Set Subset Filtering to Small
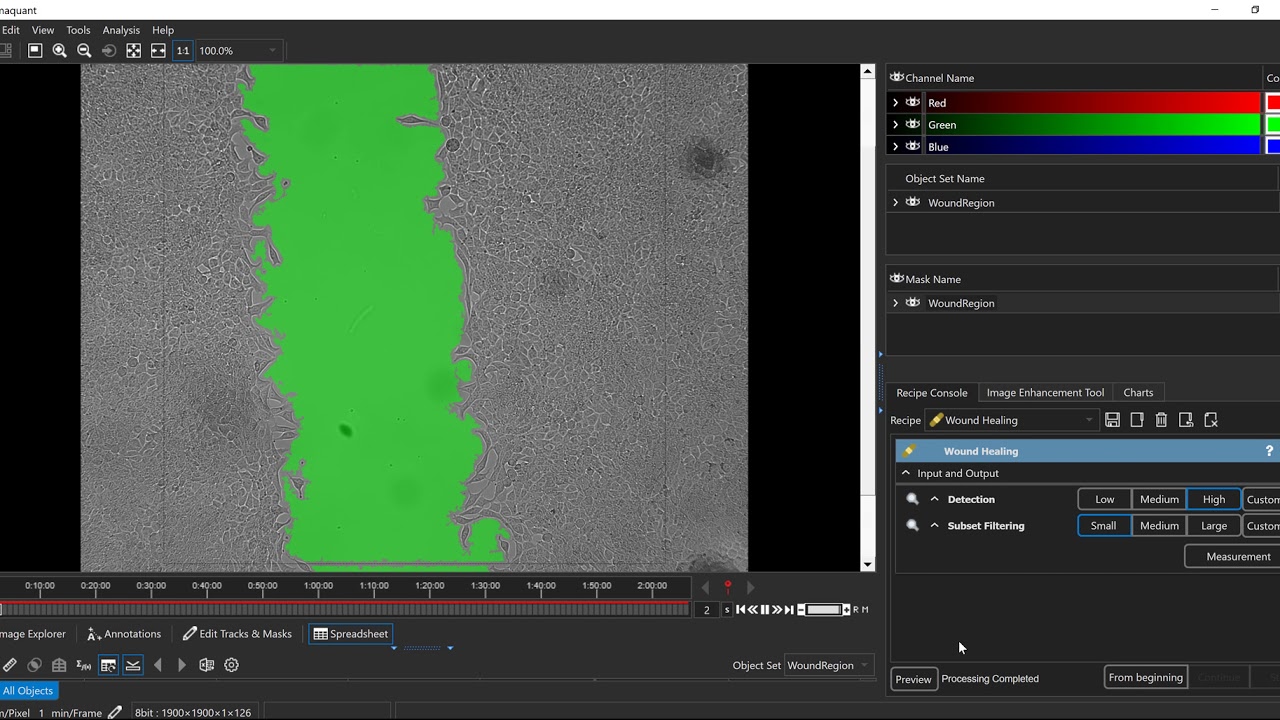 click(1104, 525)
